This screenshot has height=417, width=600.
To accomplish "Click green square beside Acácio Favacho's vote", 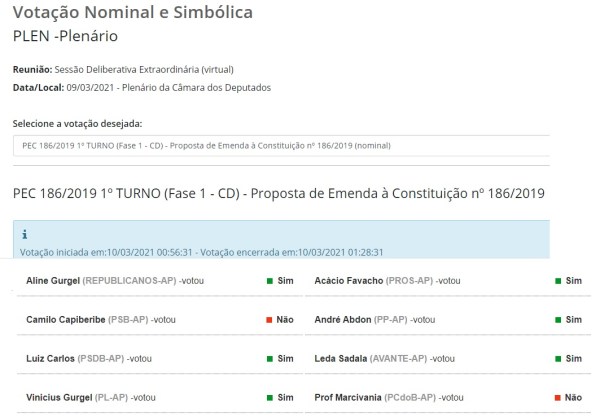I will click(558, 282).
